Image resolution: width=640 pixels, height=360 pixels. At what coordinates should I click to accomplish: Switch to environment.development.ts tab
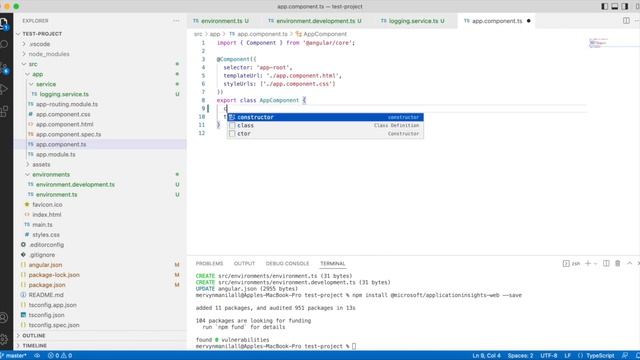pyautogui.click(x=315, y=21)
